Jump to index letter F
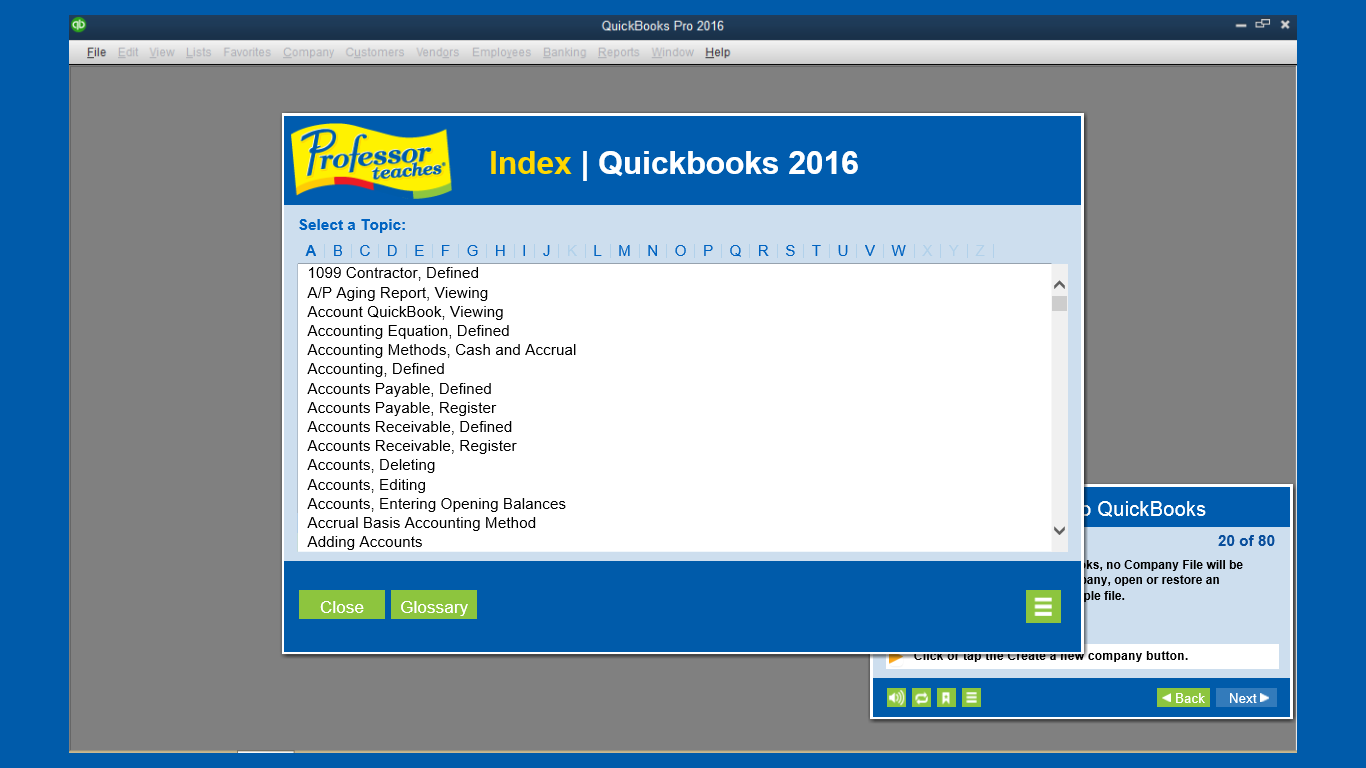 445,251
